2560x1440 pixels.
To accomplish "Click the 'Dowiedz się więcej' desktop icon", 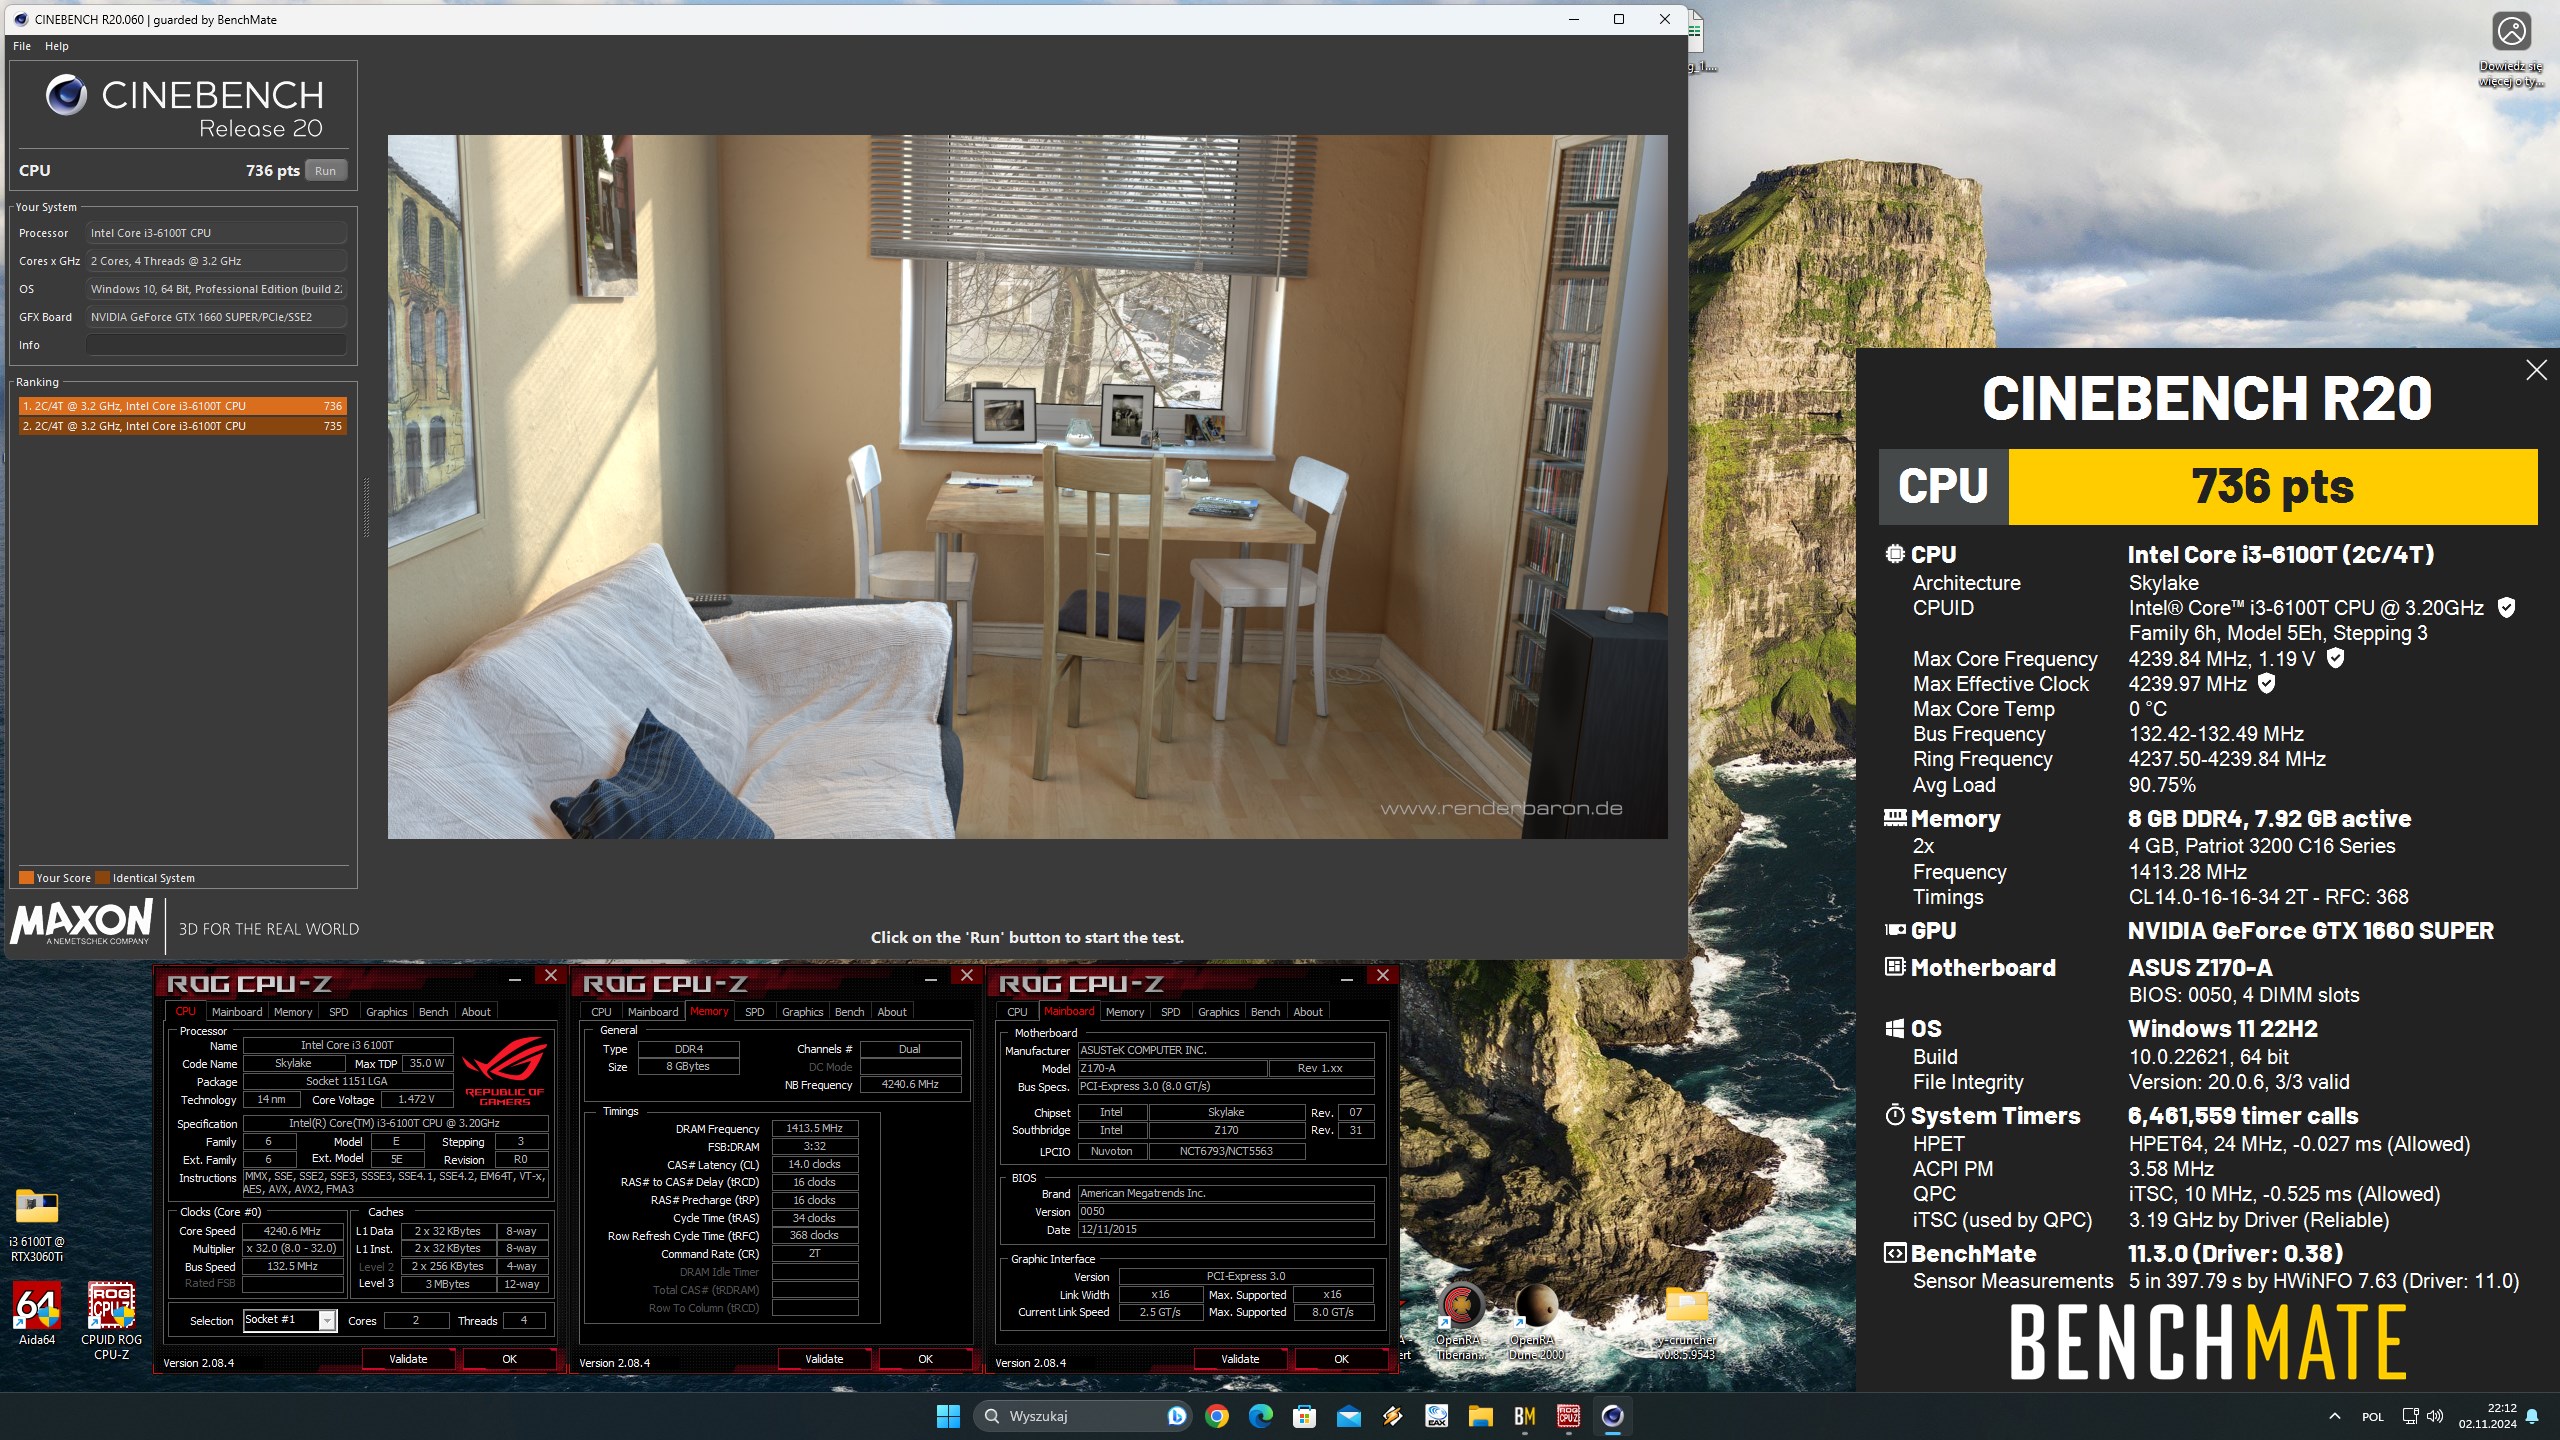I will click(x=2511, y=50).
